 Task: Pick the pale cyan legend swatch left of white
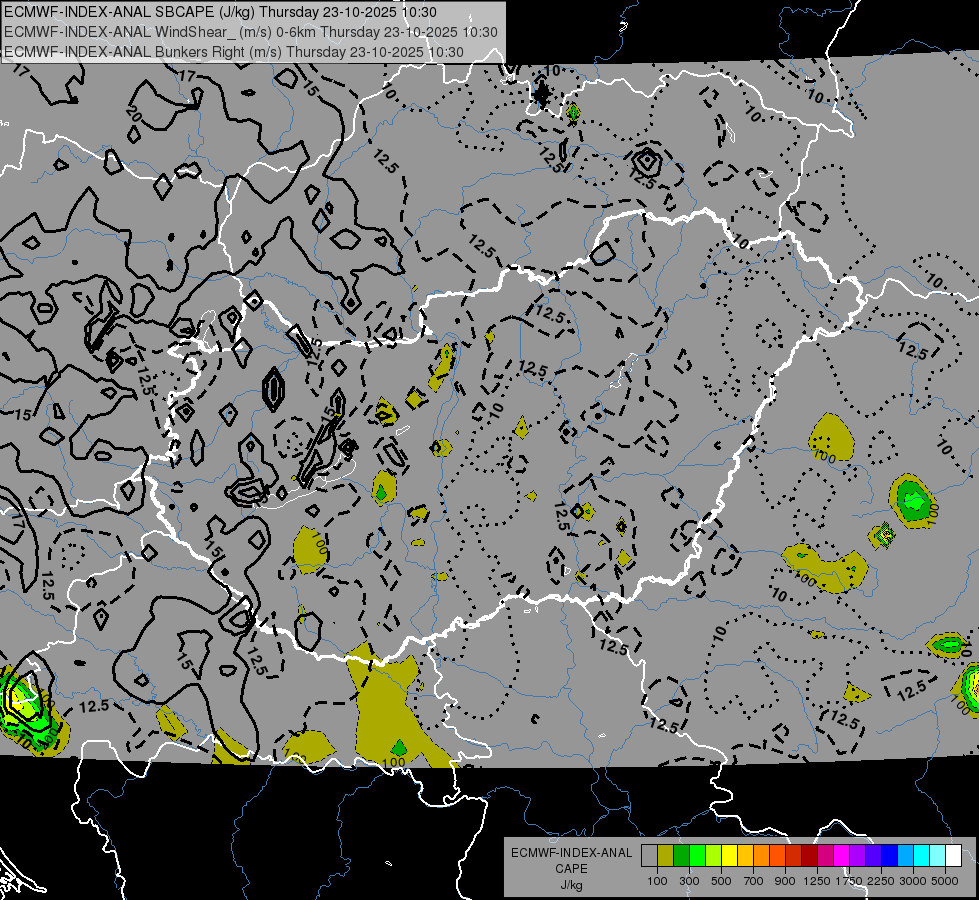tap(938, 856)
